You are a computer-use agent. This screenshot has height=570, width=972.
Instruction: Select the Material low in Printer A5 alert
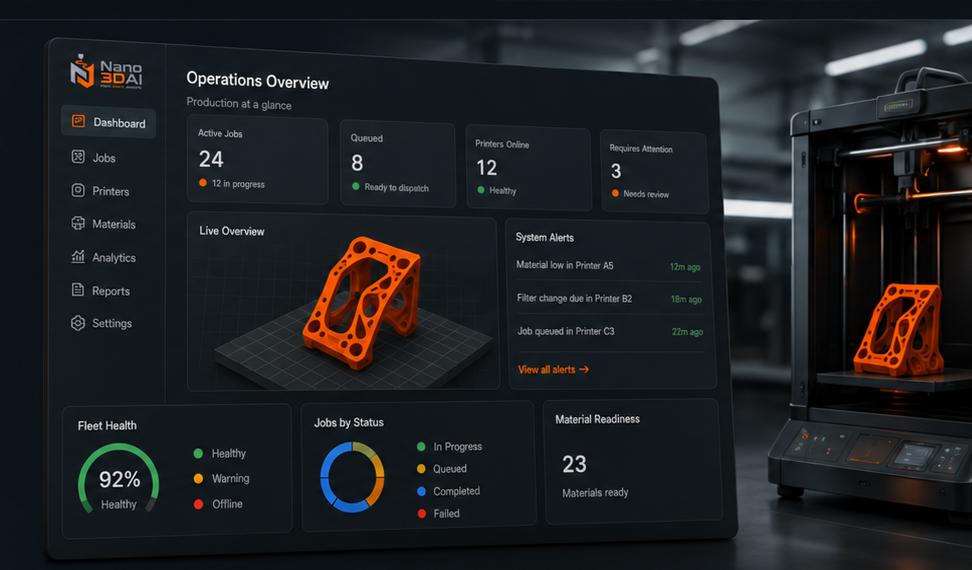tap(609, 266)
